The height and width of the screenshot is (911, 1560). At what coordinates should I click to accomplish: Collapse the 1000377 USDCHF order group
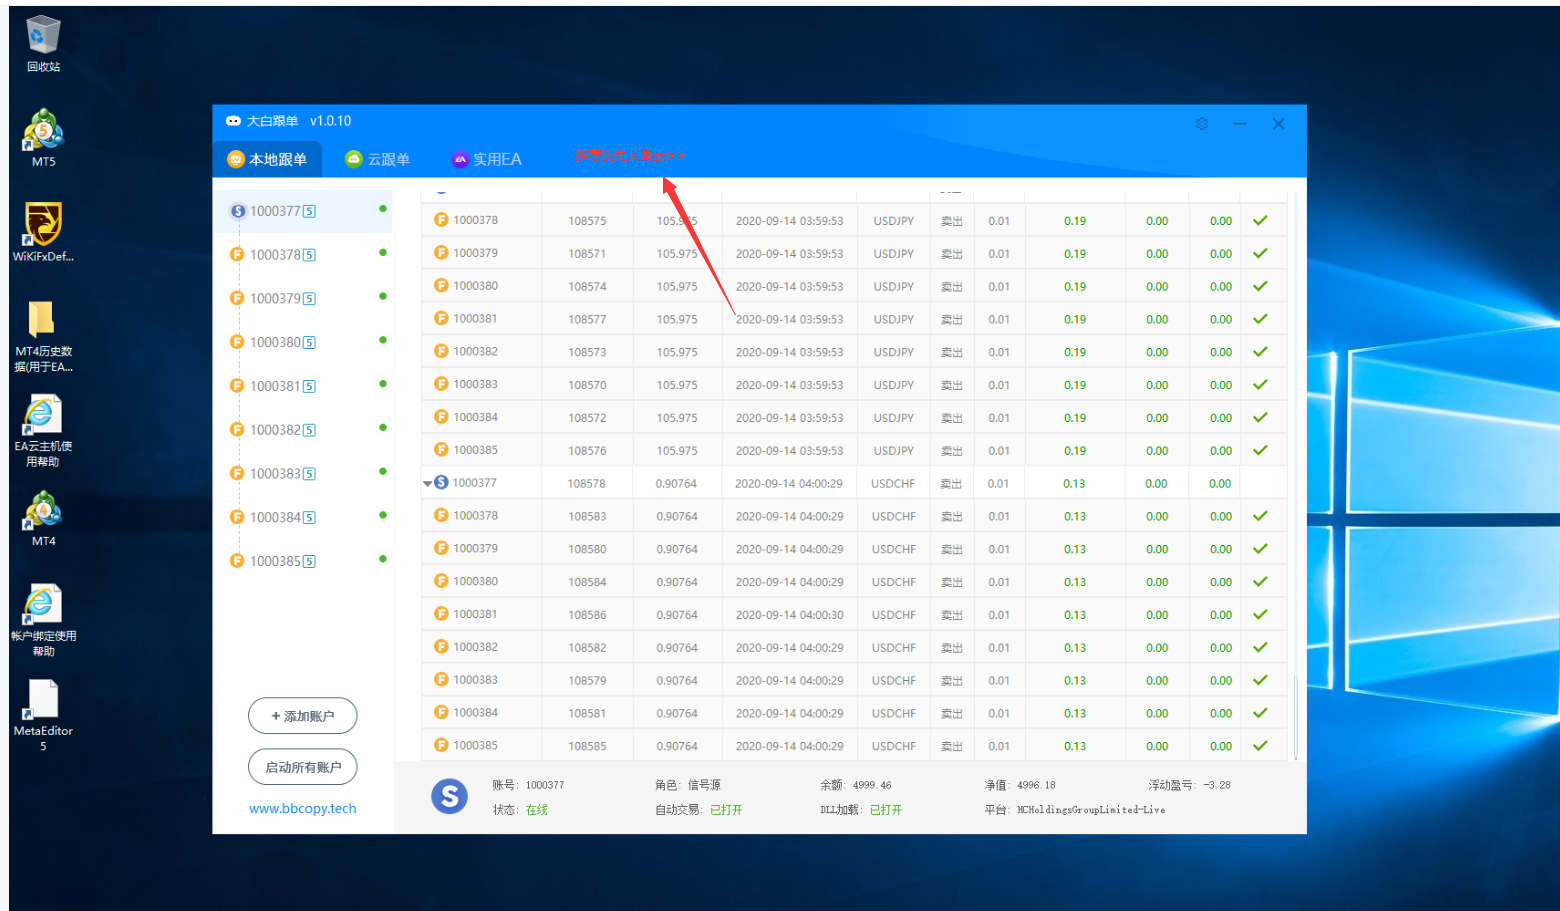pyautogui.click(x=428, y=484)
